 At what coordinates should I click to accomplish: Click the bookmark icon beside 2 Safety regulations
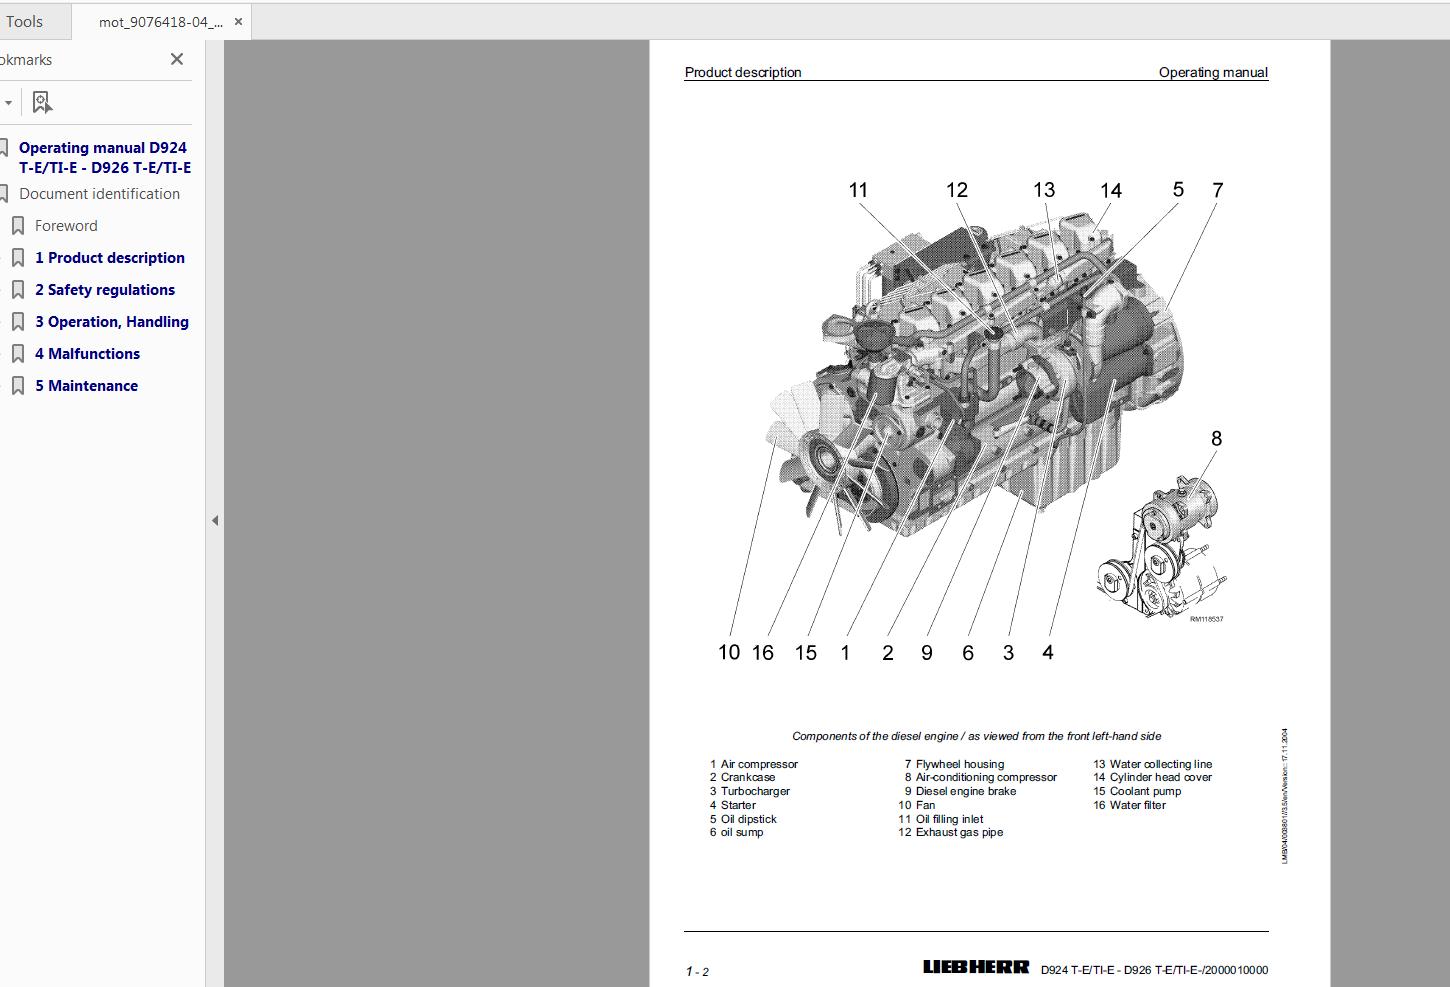18,289
